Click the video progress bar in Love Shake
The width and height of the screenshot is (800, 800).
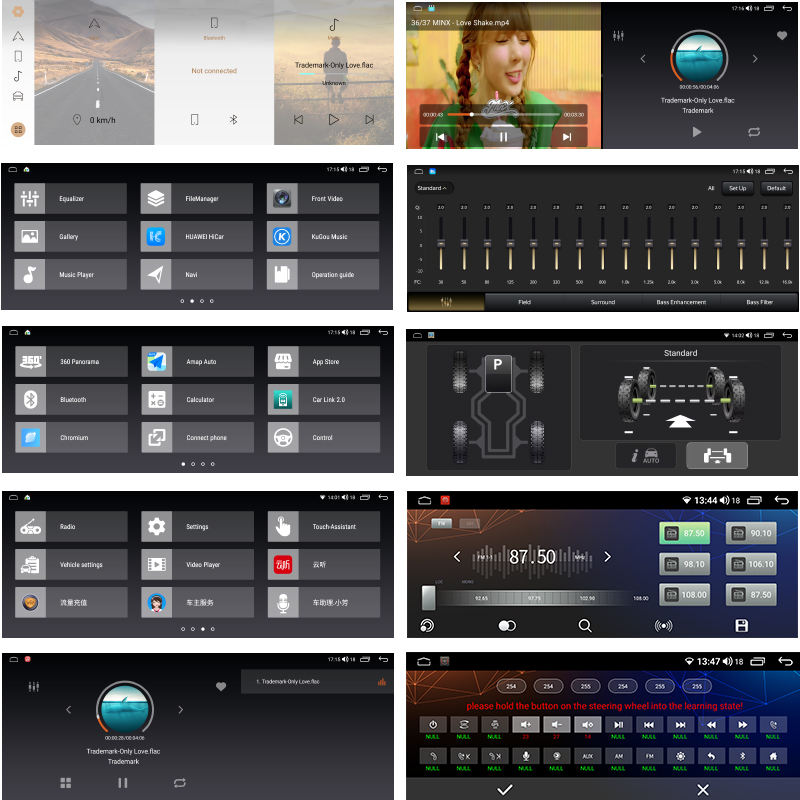(503, 115)
